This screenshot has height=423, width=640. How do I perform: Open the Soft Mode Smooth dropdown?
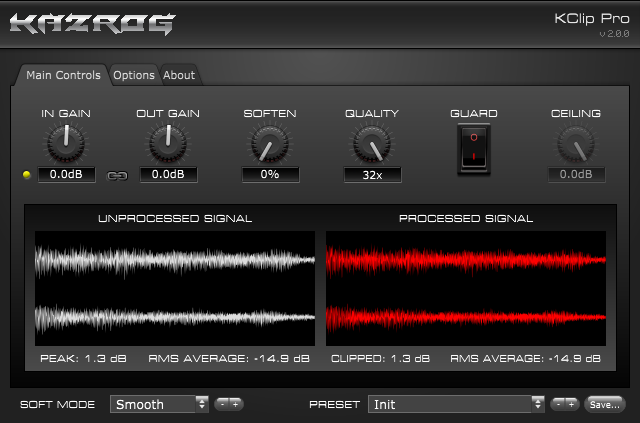[160, 404]
